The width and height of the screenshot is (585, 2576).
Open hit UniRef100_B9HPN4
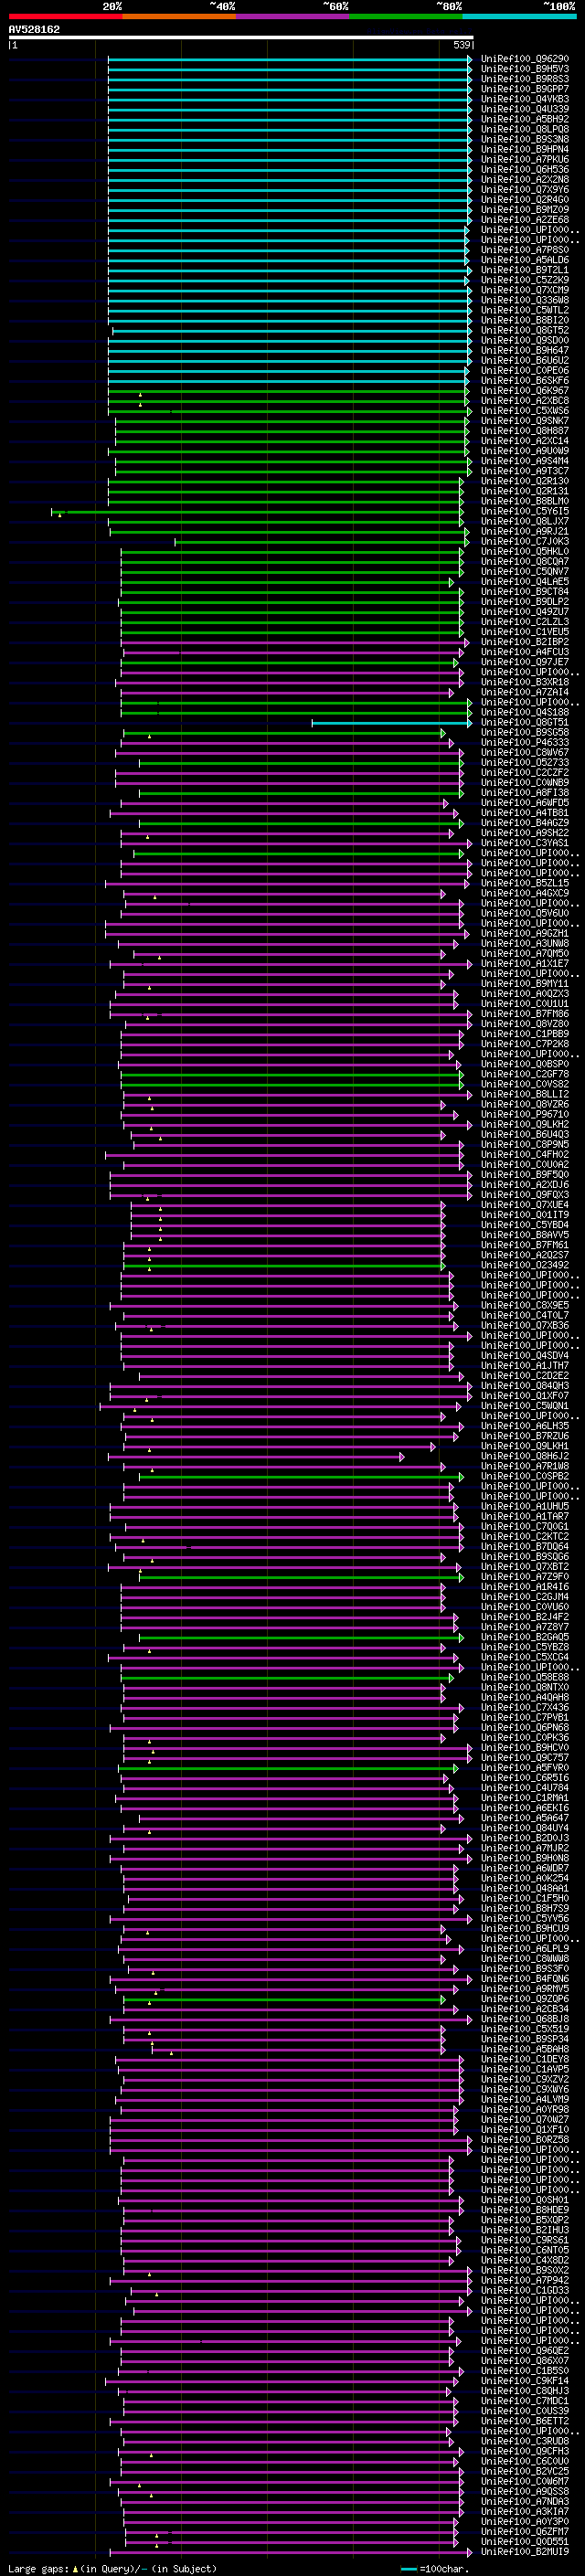click(525, 149)
